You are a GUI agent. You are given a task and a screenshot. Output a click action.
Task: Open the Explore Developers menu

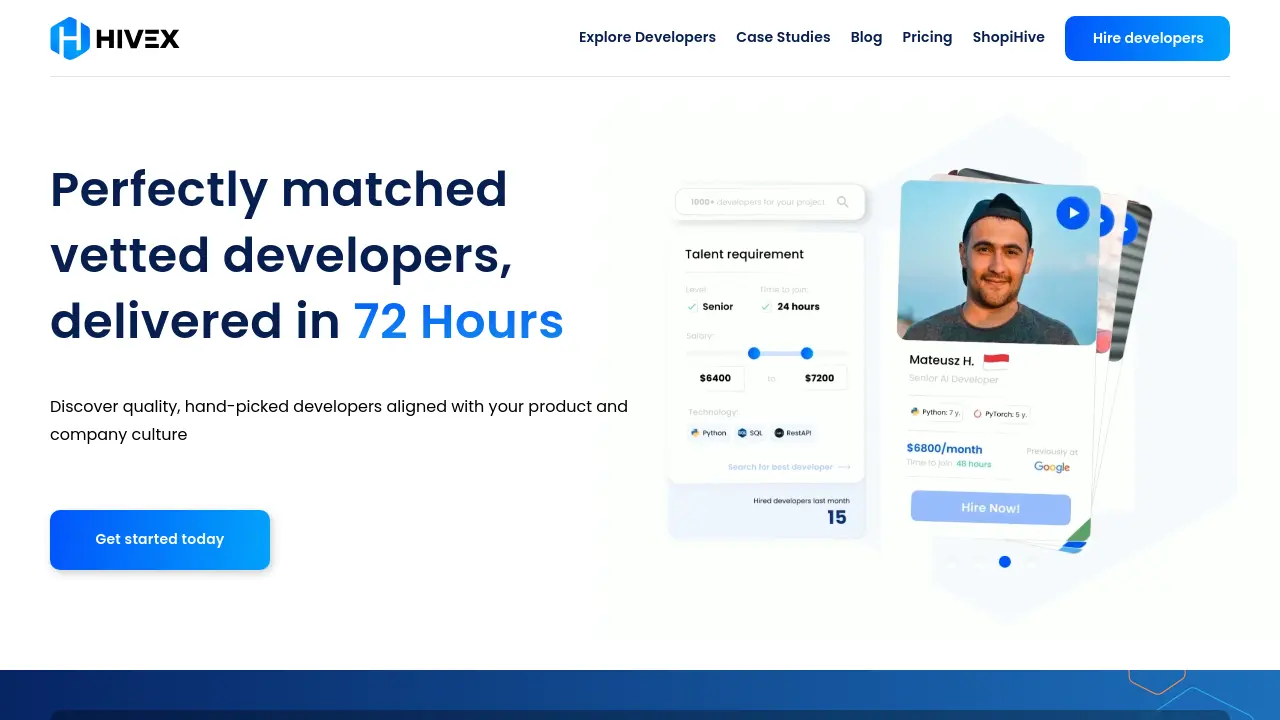coord(647,37)
